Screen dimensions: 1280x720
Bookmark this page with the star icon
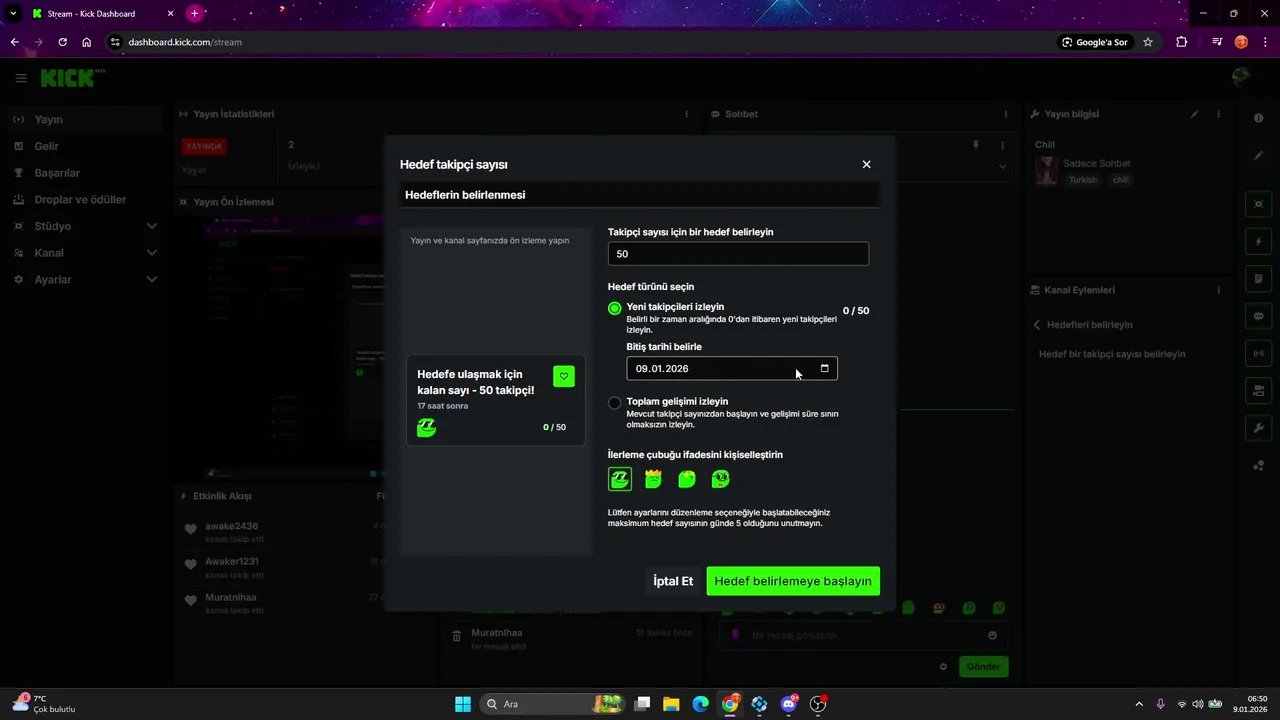pyautogui.click(x=1148, y=42)
